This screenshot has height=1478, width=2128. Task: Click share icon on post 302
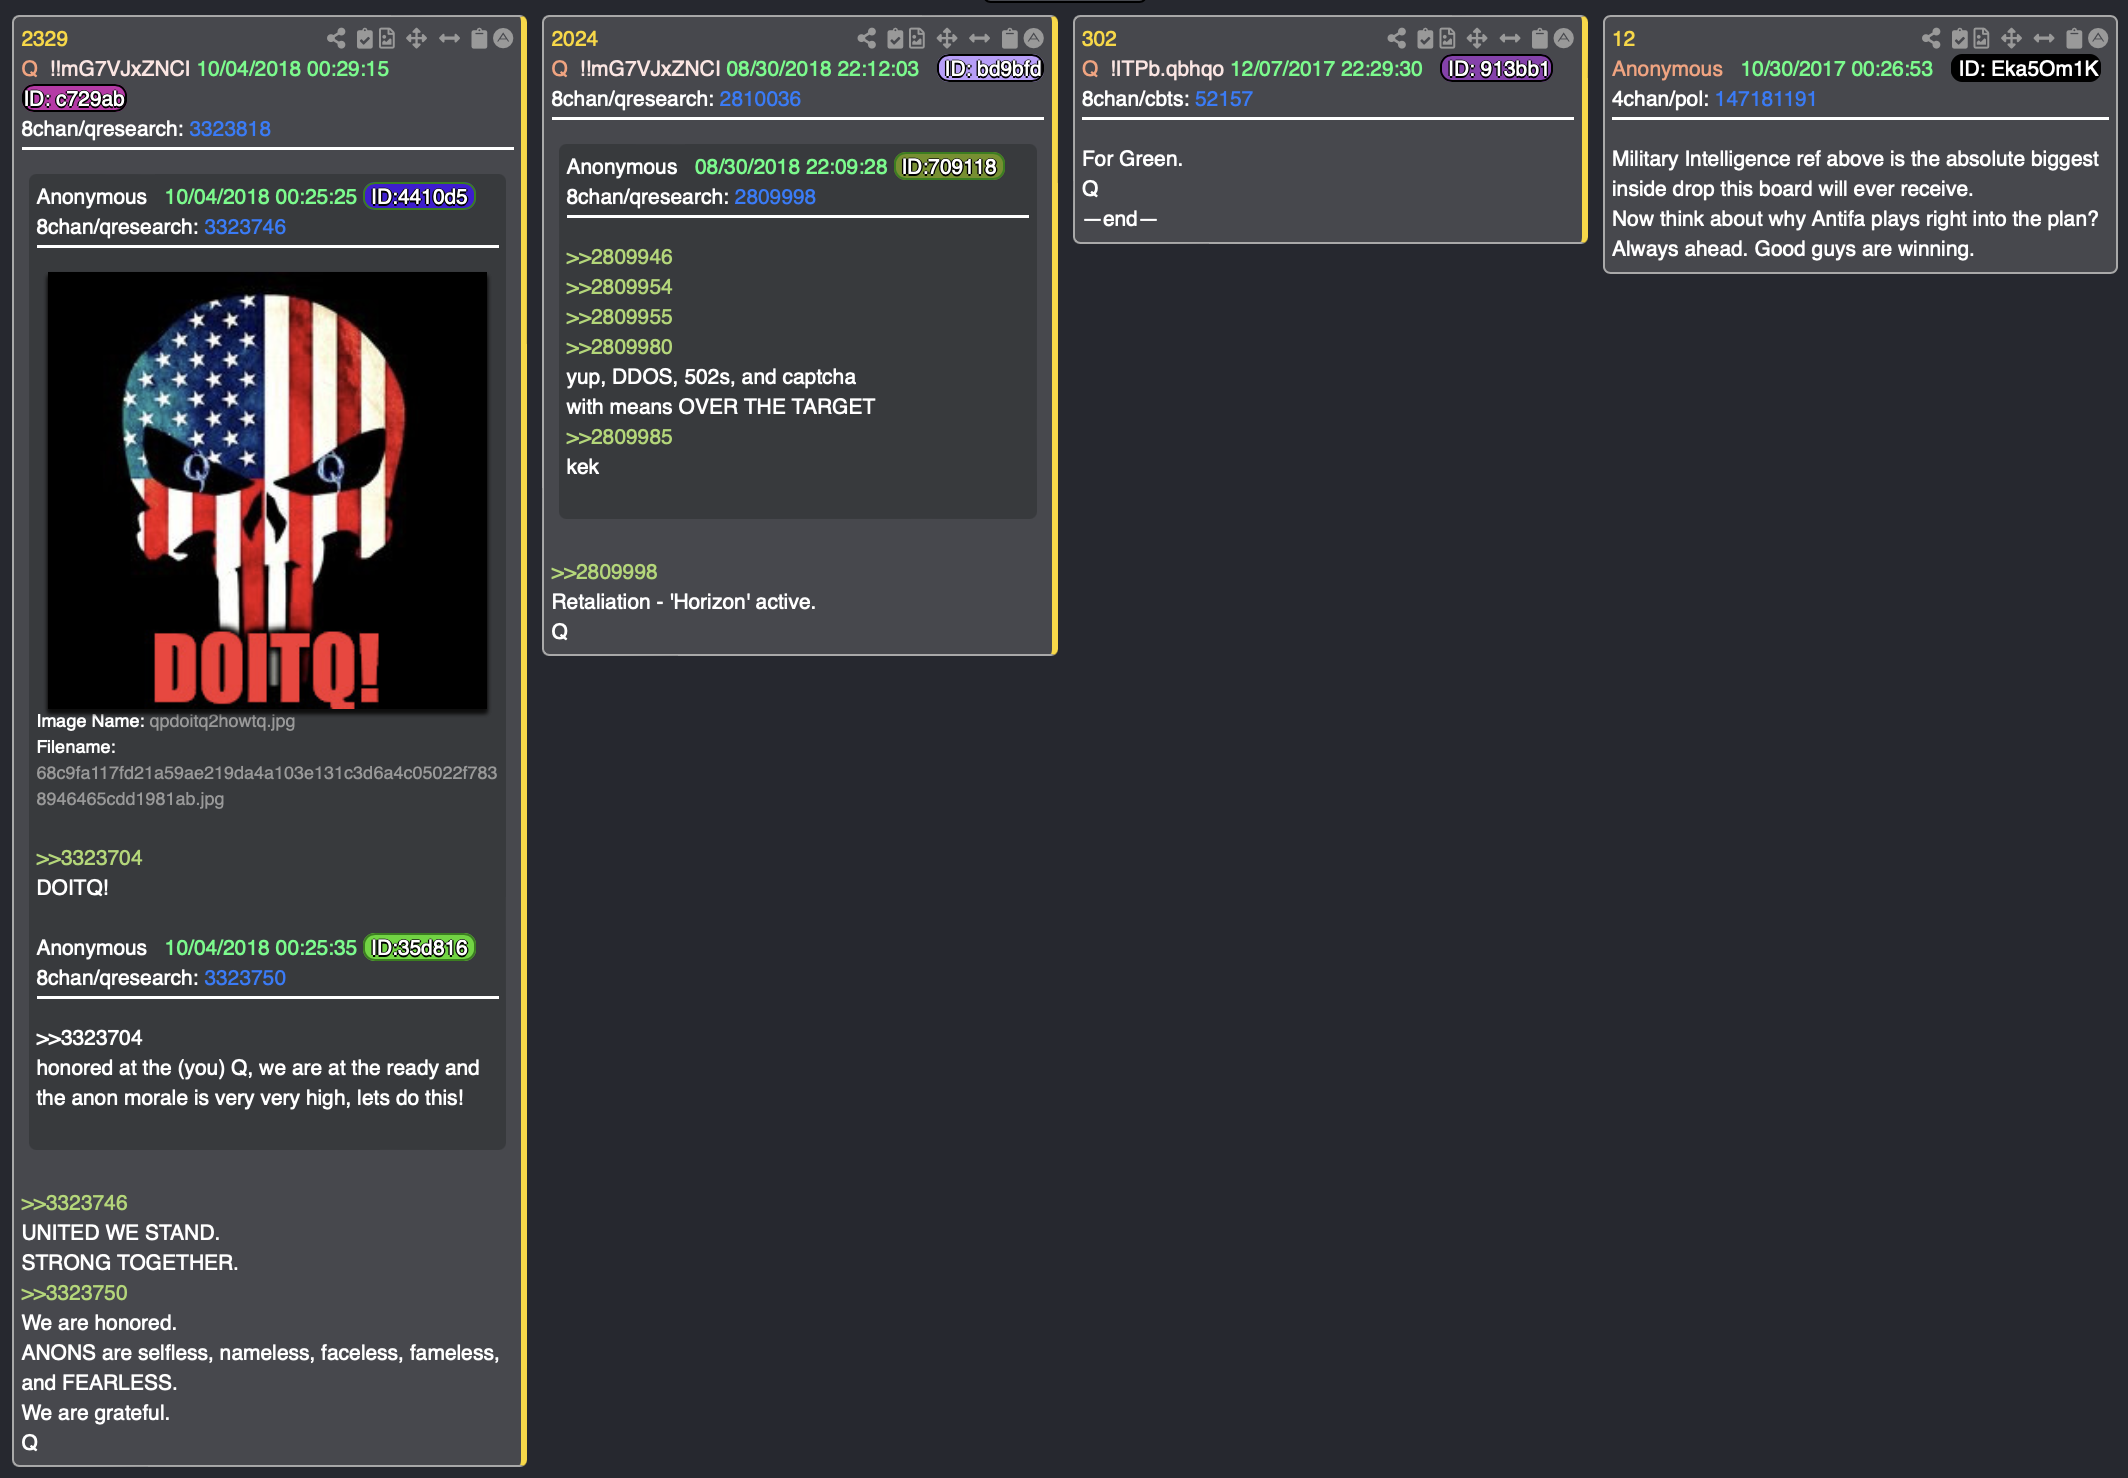[1396, 38]
